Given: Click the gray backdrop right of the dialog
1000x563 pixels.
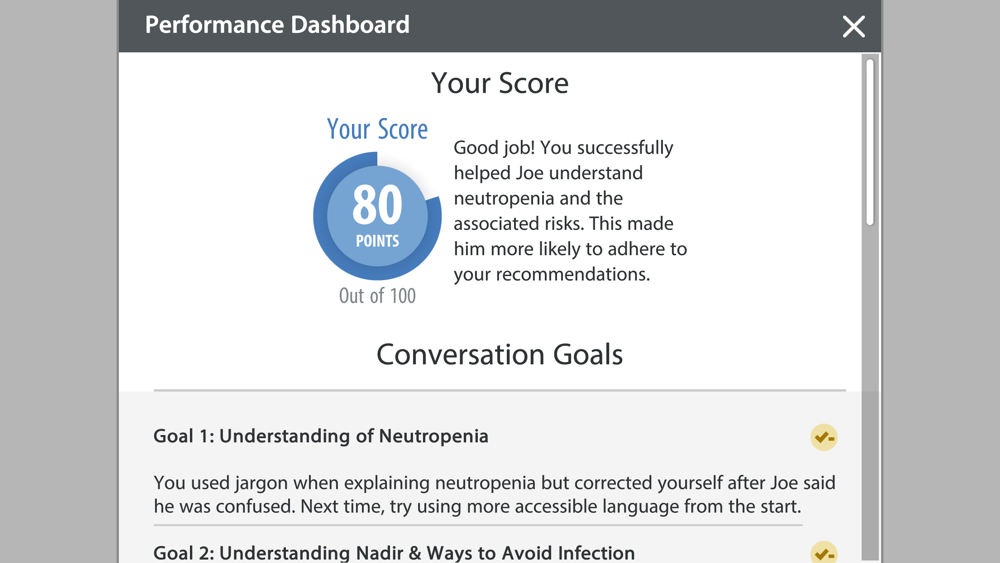Looking at the screenshot, I should 941,281.
